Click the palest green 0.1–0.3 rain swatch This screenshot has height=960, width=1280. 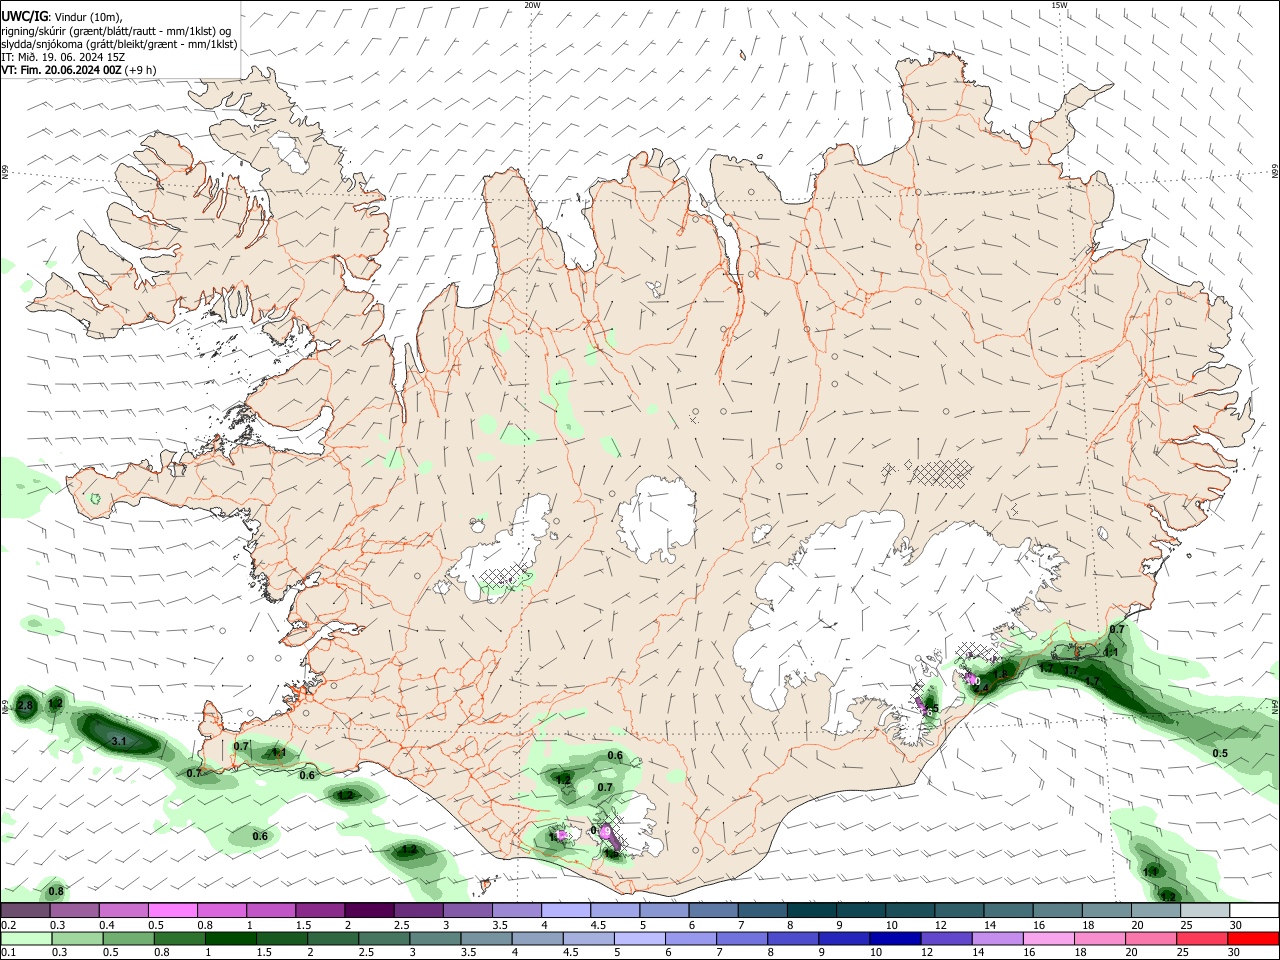click(26, 938)
